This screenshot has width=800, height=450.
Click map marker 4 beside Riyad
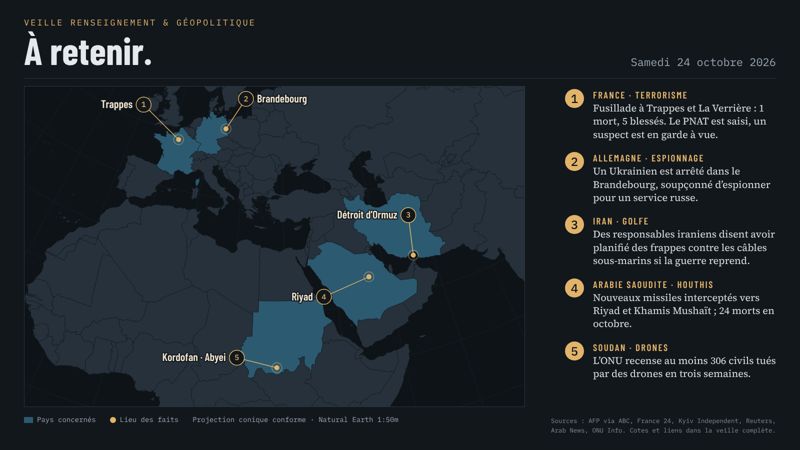(323, 296)
